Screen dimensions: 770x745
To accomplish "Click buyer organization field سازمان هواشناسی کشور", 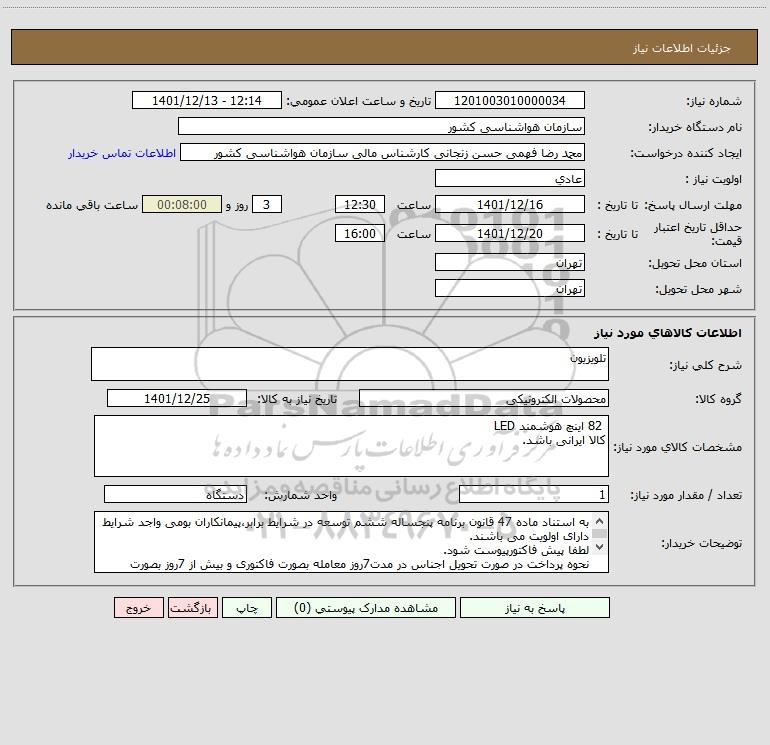I will tap(381, 127).
